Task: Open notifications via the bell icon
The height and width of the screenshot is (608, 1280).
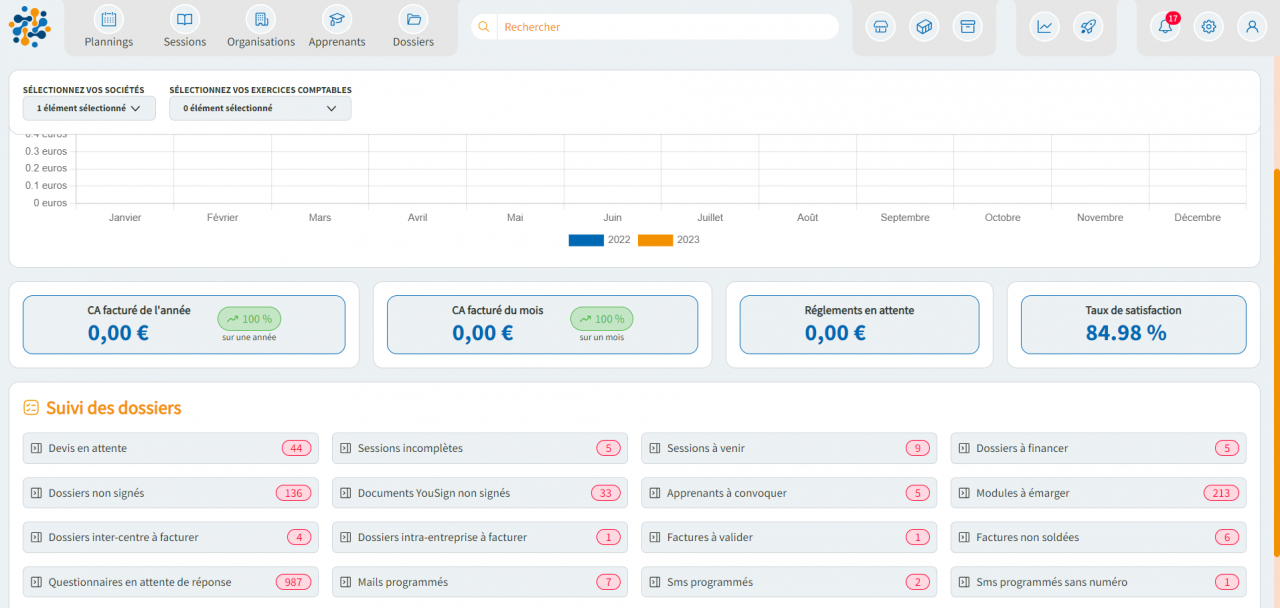Action: pyautogui.click(x=1164, y=27)
